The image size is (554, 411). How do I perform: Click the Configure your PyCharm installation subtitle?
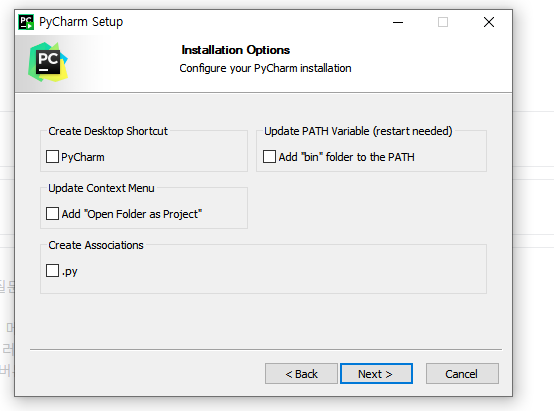pos(265,68)
